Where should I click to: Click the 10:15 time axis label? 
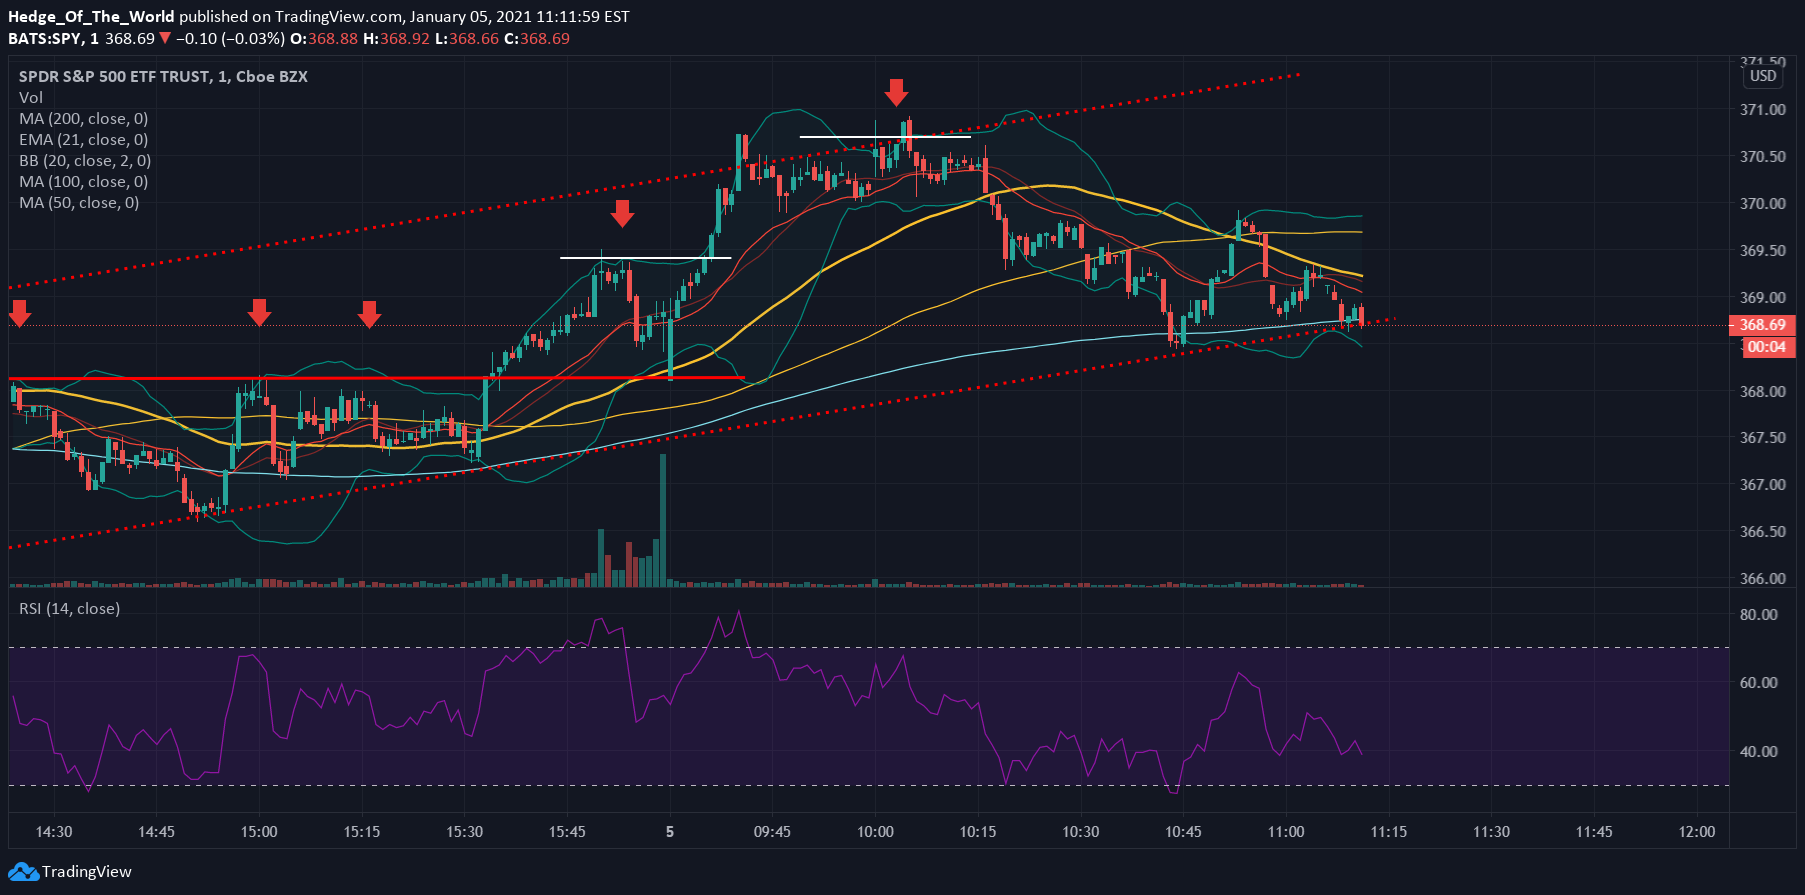tap(978, 832)
